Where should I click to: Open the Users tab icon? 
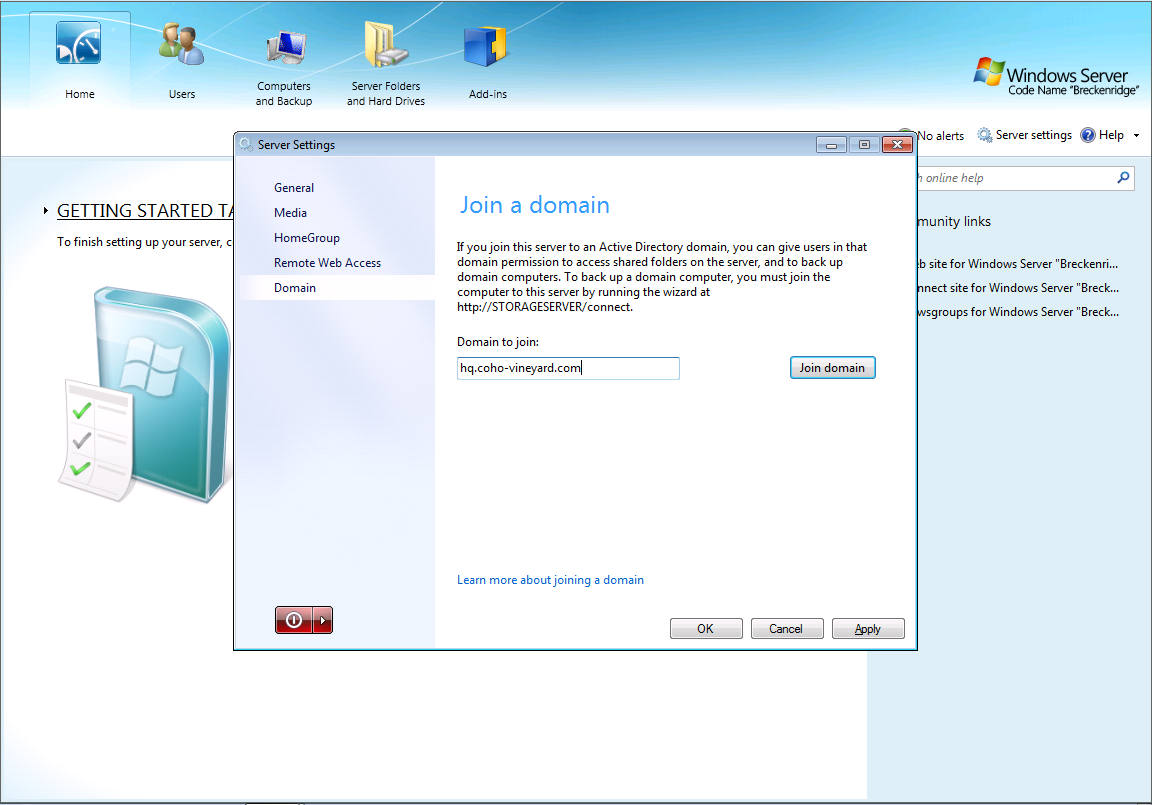click(181, 44)
